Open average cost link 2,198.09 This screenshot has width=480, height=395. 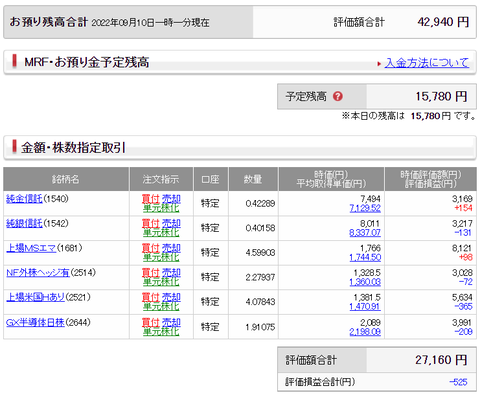365,332
